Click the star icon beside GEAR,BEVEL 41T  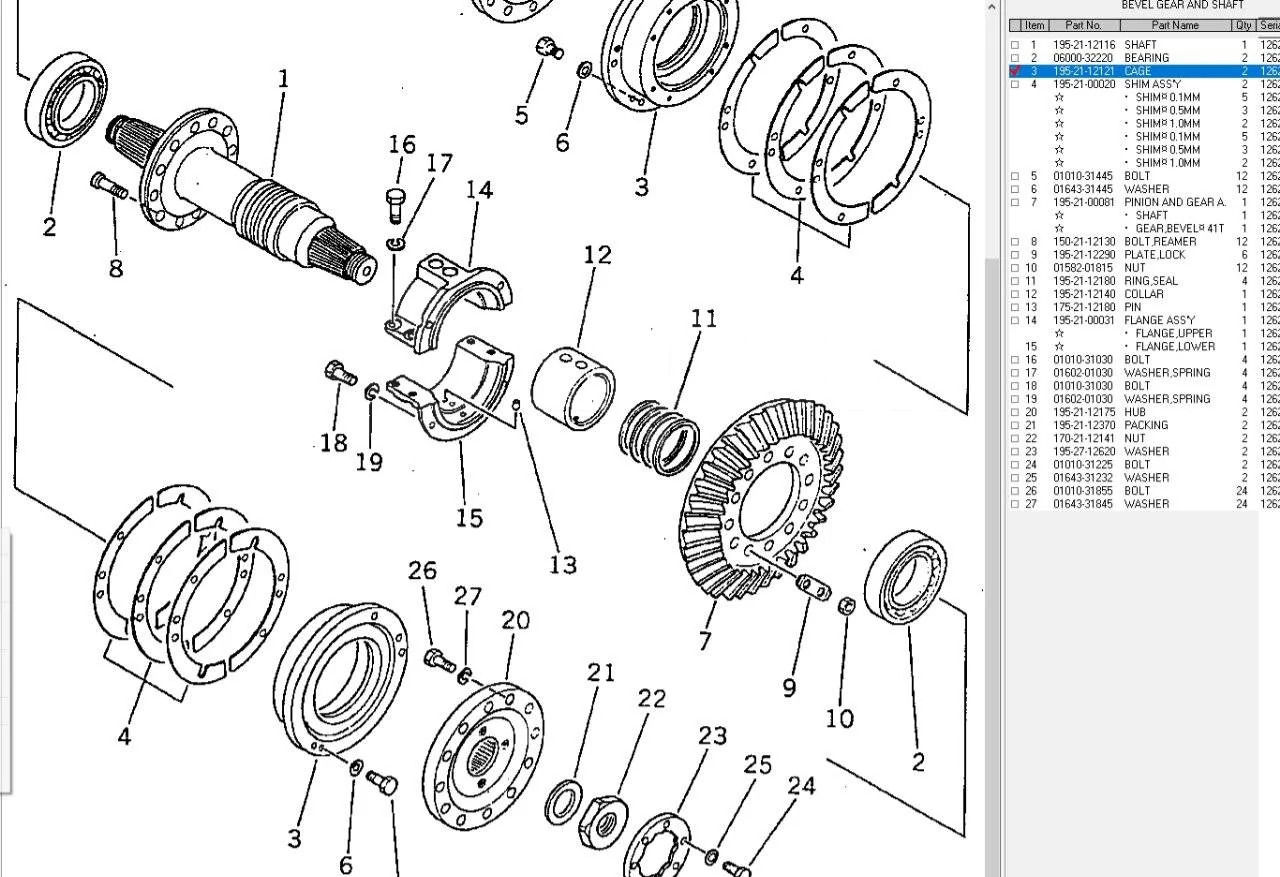click(1059, 228)
